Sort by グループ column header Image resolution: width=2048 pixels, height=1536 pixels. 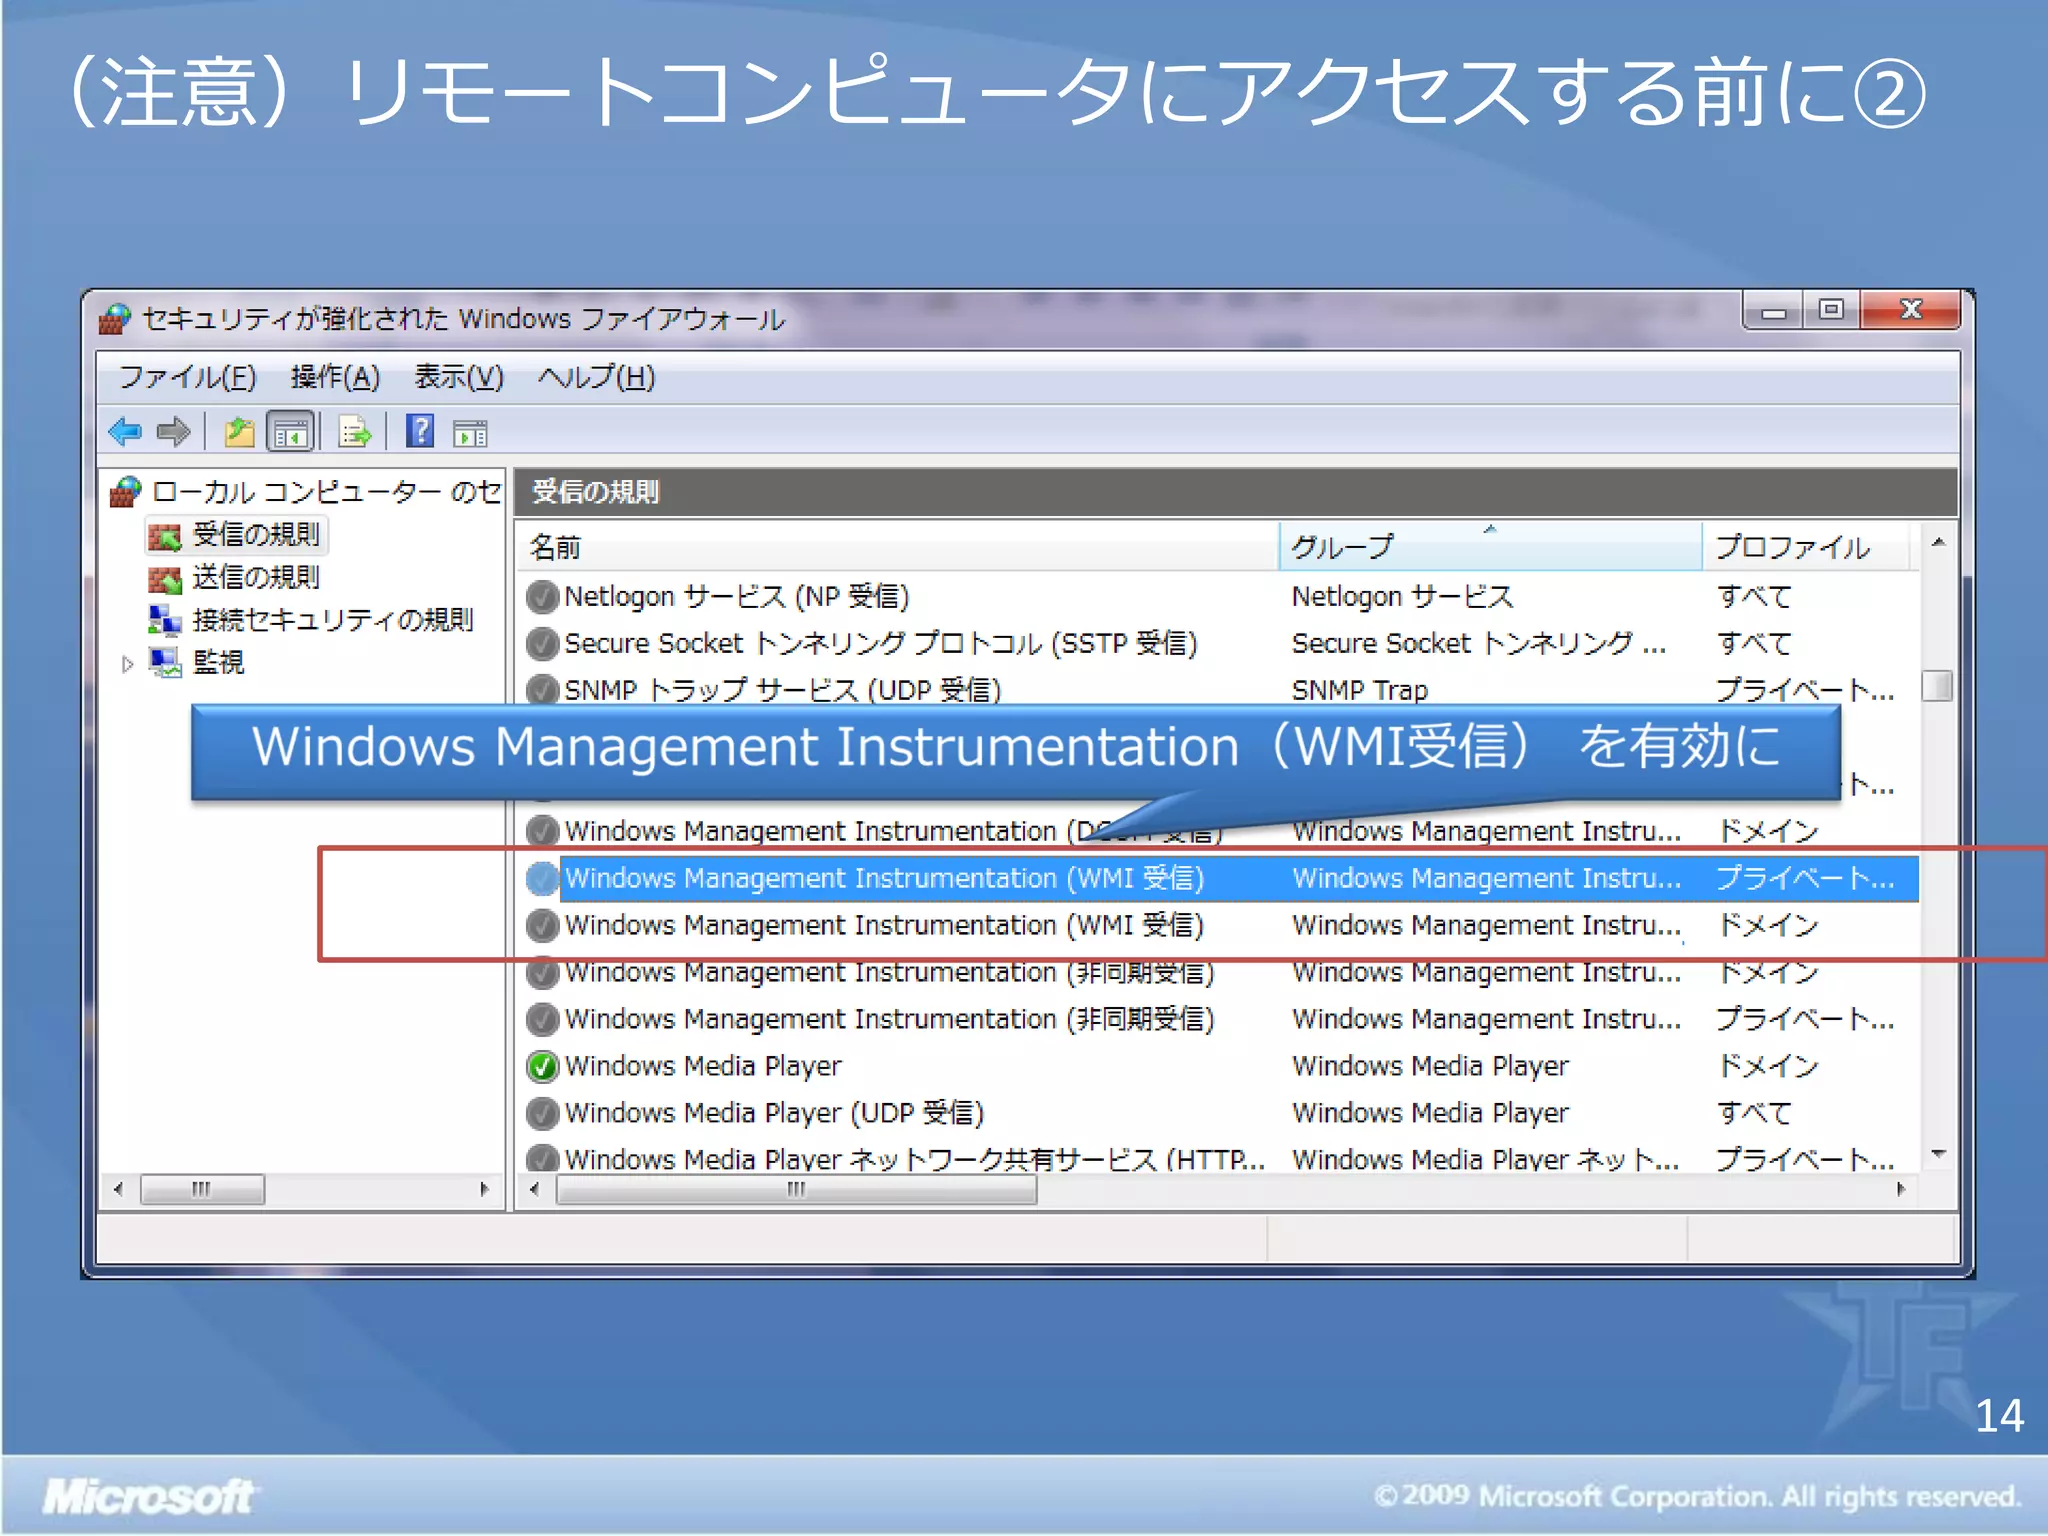pos(1490,547)
